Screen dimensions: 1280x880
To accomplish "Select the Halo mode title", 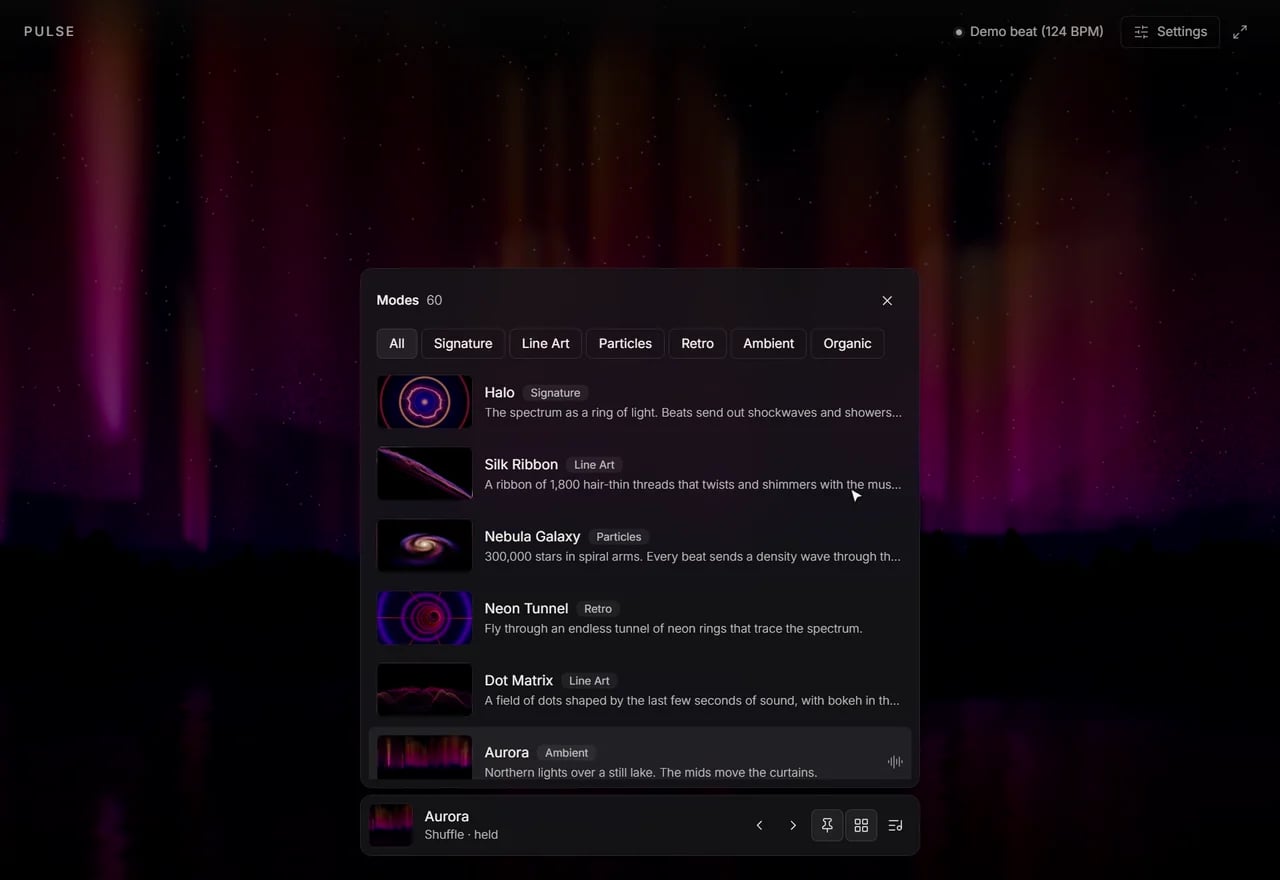I will coord(500,393).
